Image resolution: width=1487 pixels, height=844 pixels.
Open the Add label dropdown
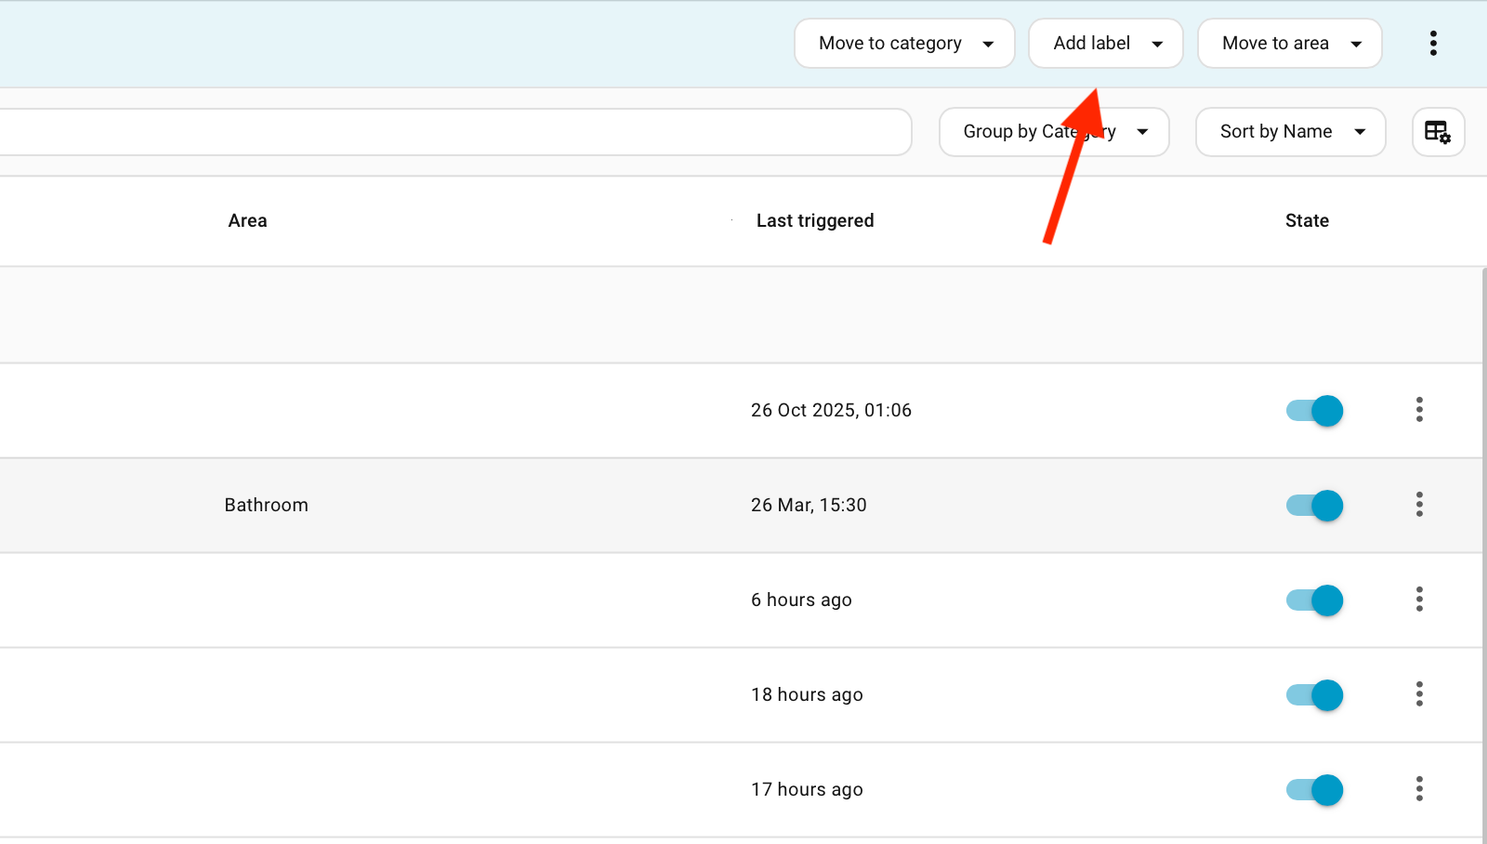1105,43
